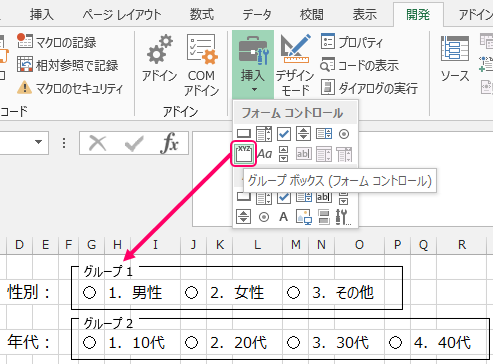Select radio button 3. 30代
This screenshot has width=493, height=364.
coord(293,342)
